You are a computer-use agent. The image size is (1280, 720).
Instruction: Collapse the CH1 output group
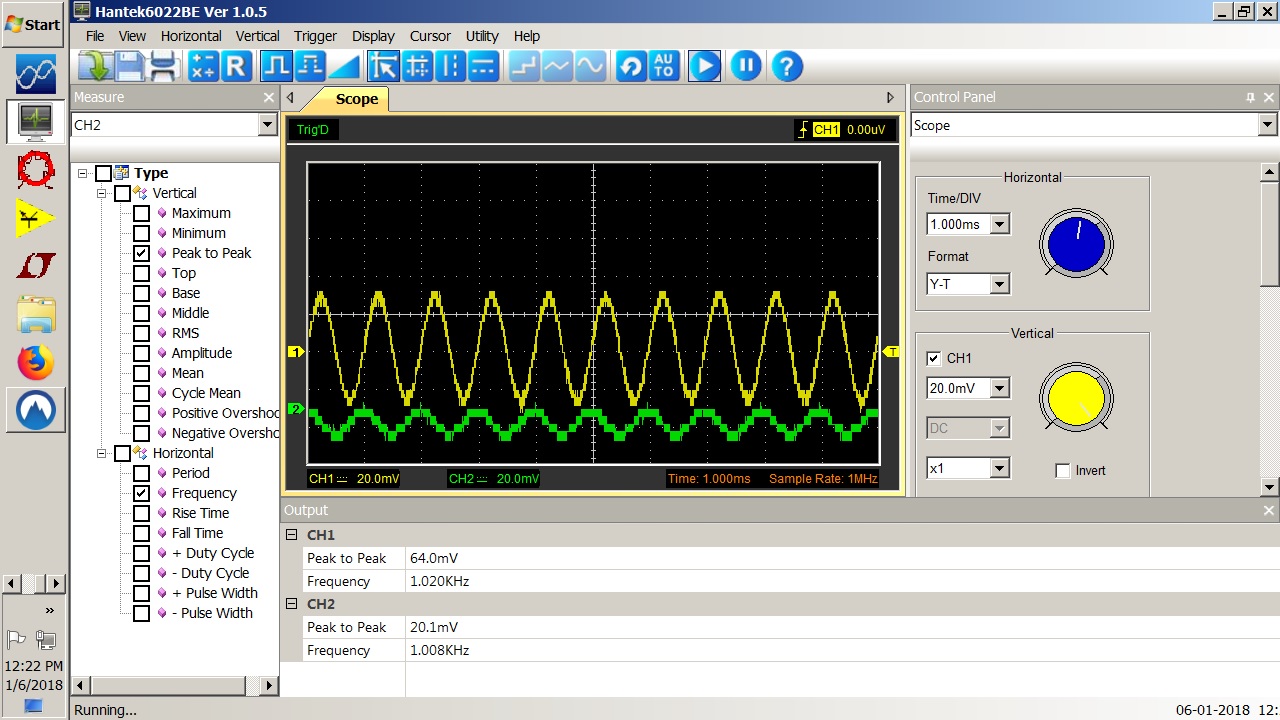point(292,535)
